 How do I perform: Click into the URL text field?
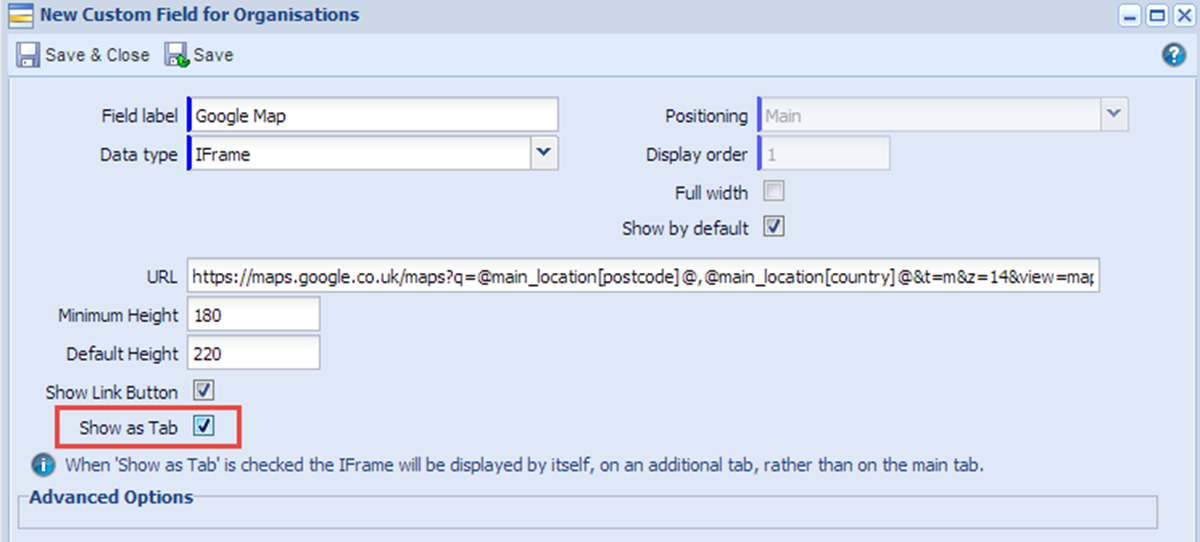point(643,277)
